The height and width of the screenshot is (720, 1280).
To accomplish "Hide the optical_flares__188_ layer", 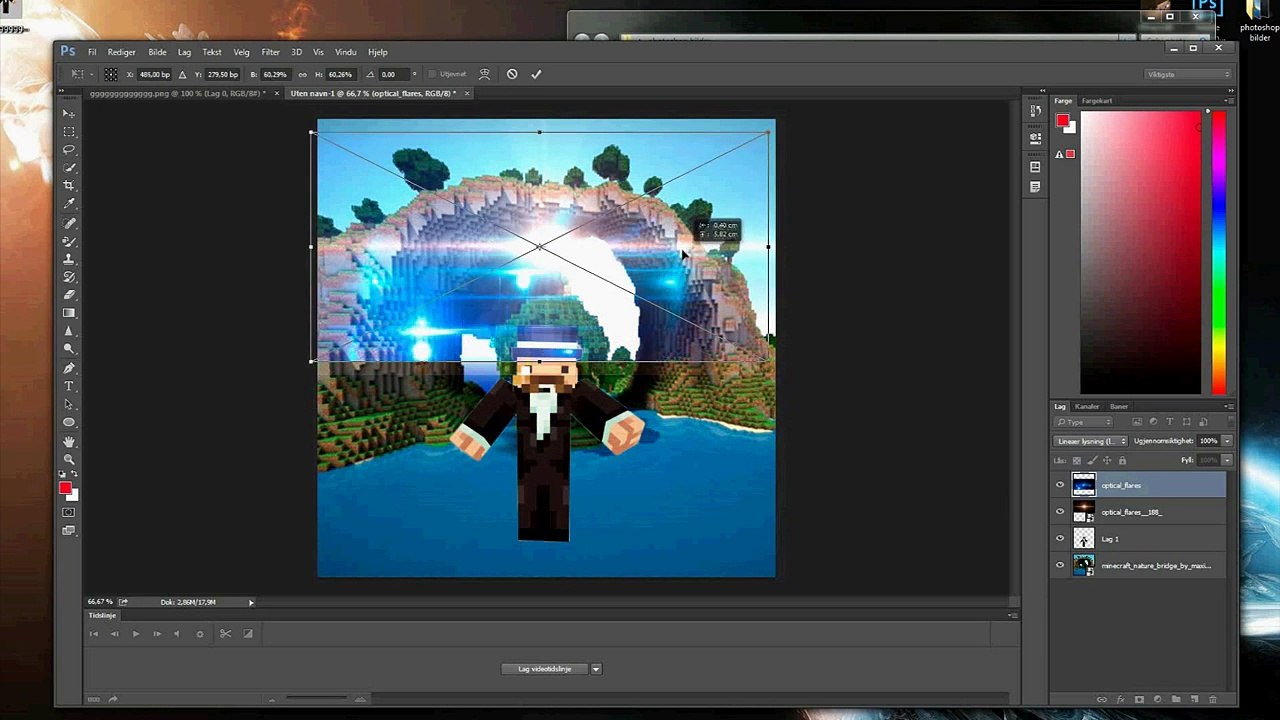I will point(1060,512).
